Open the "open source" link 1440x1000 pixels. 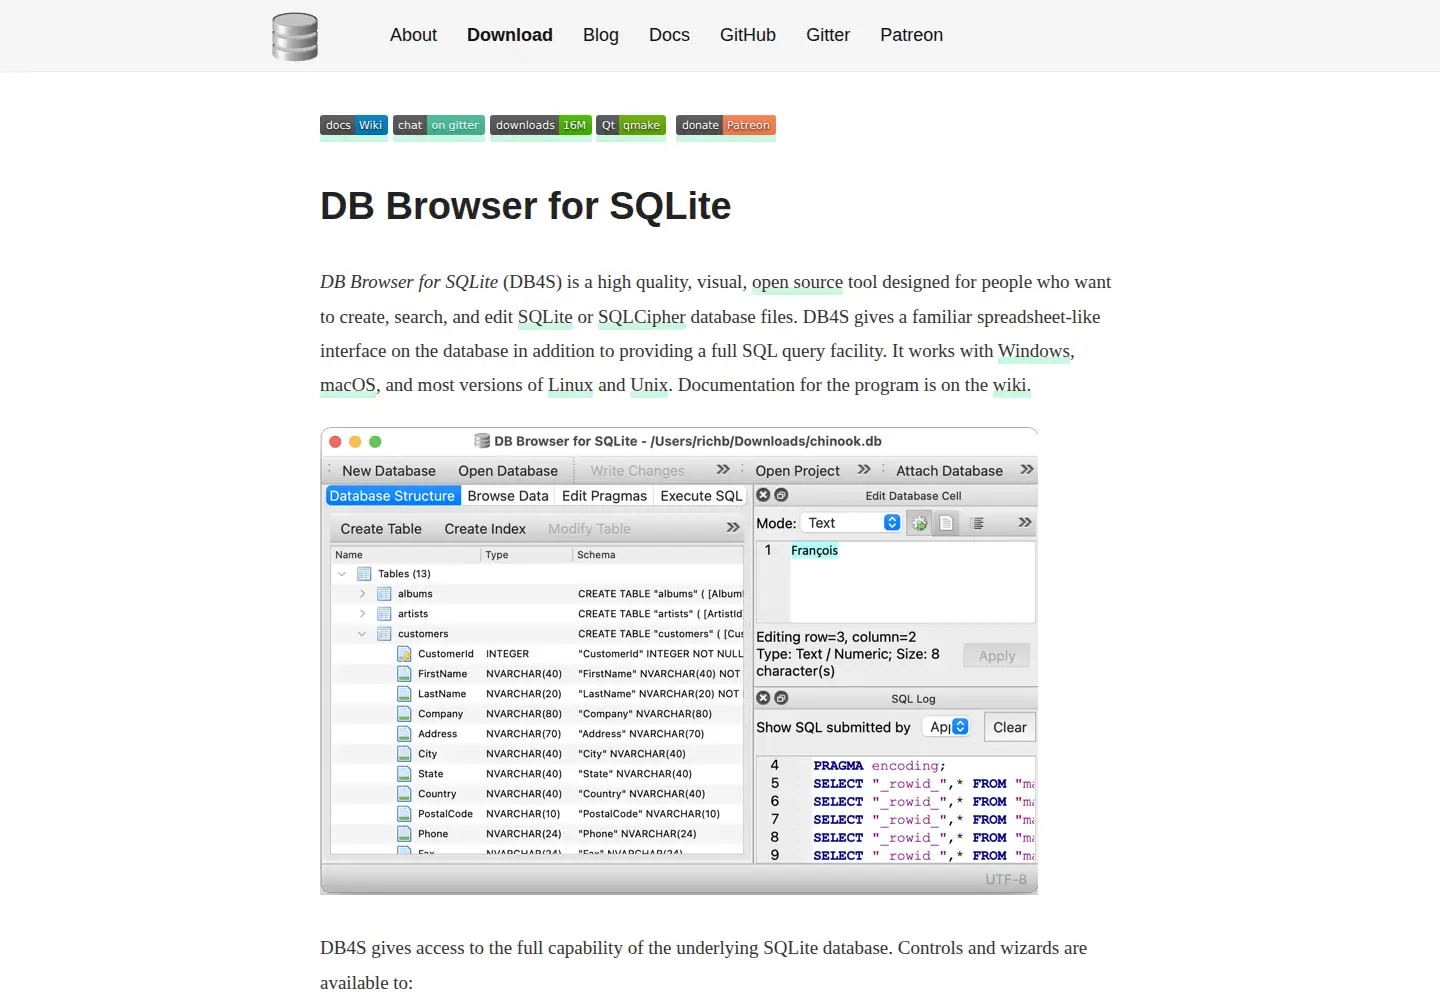point(797,282)
